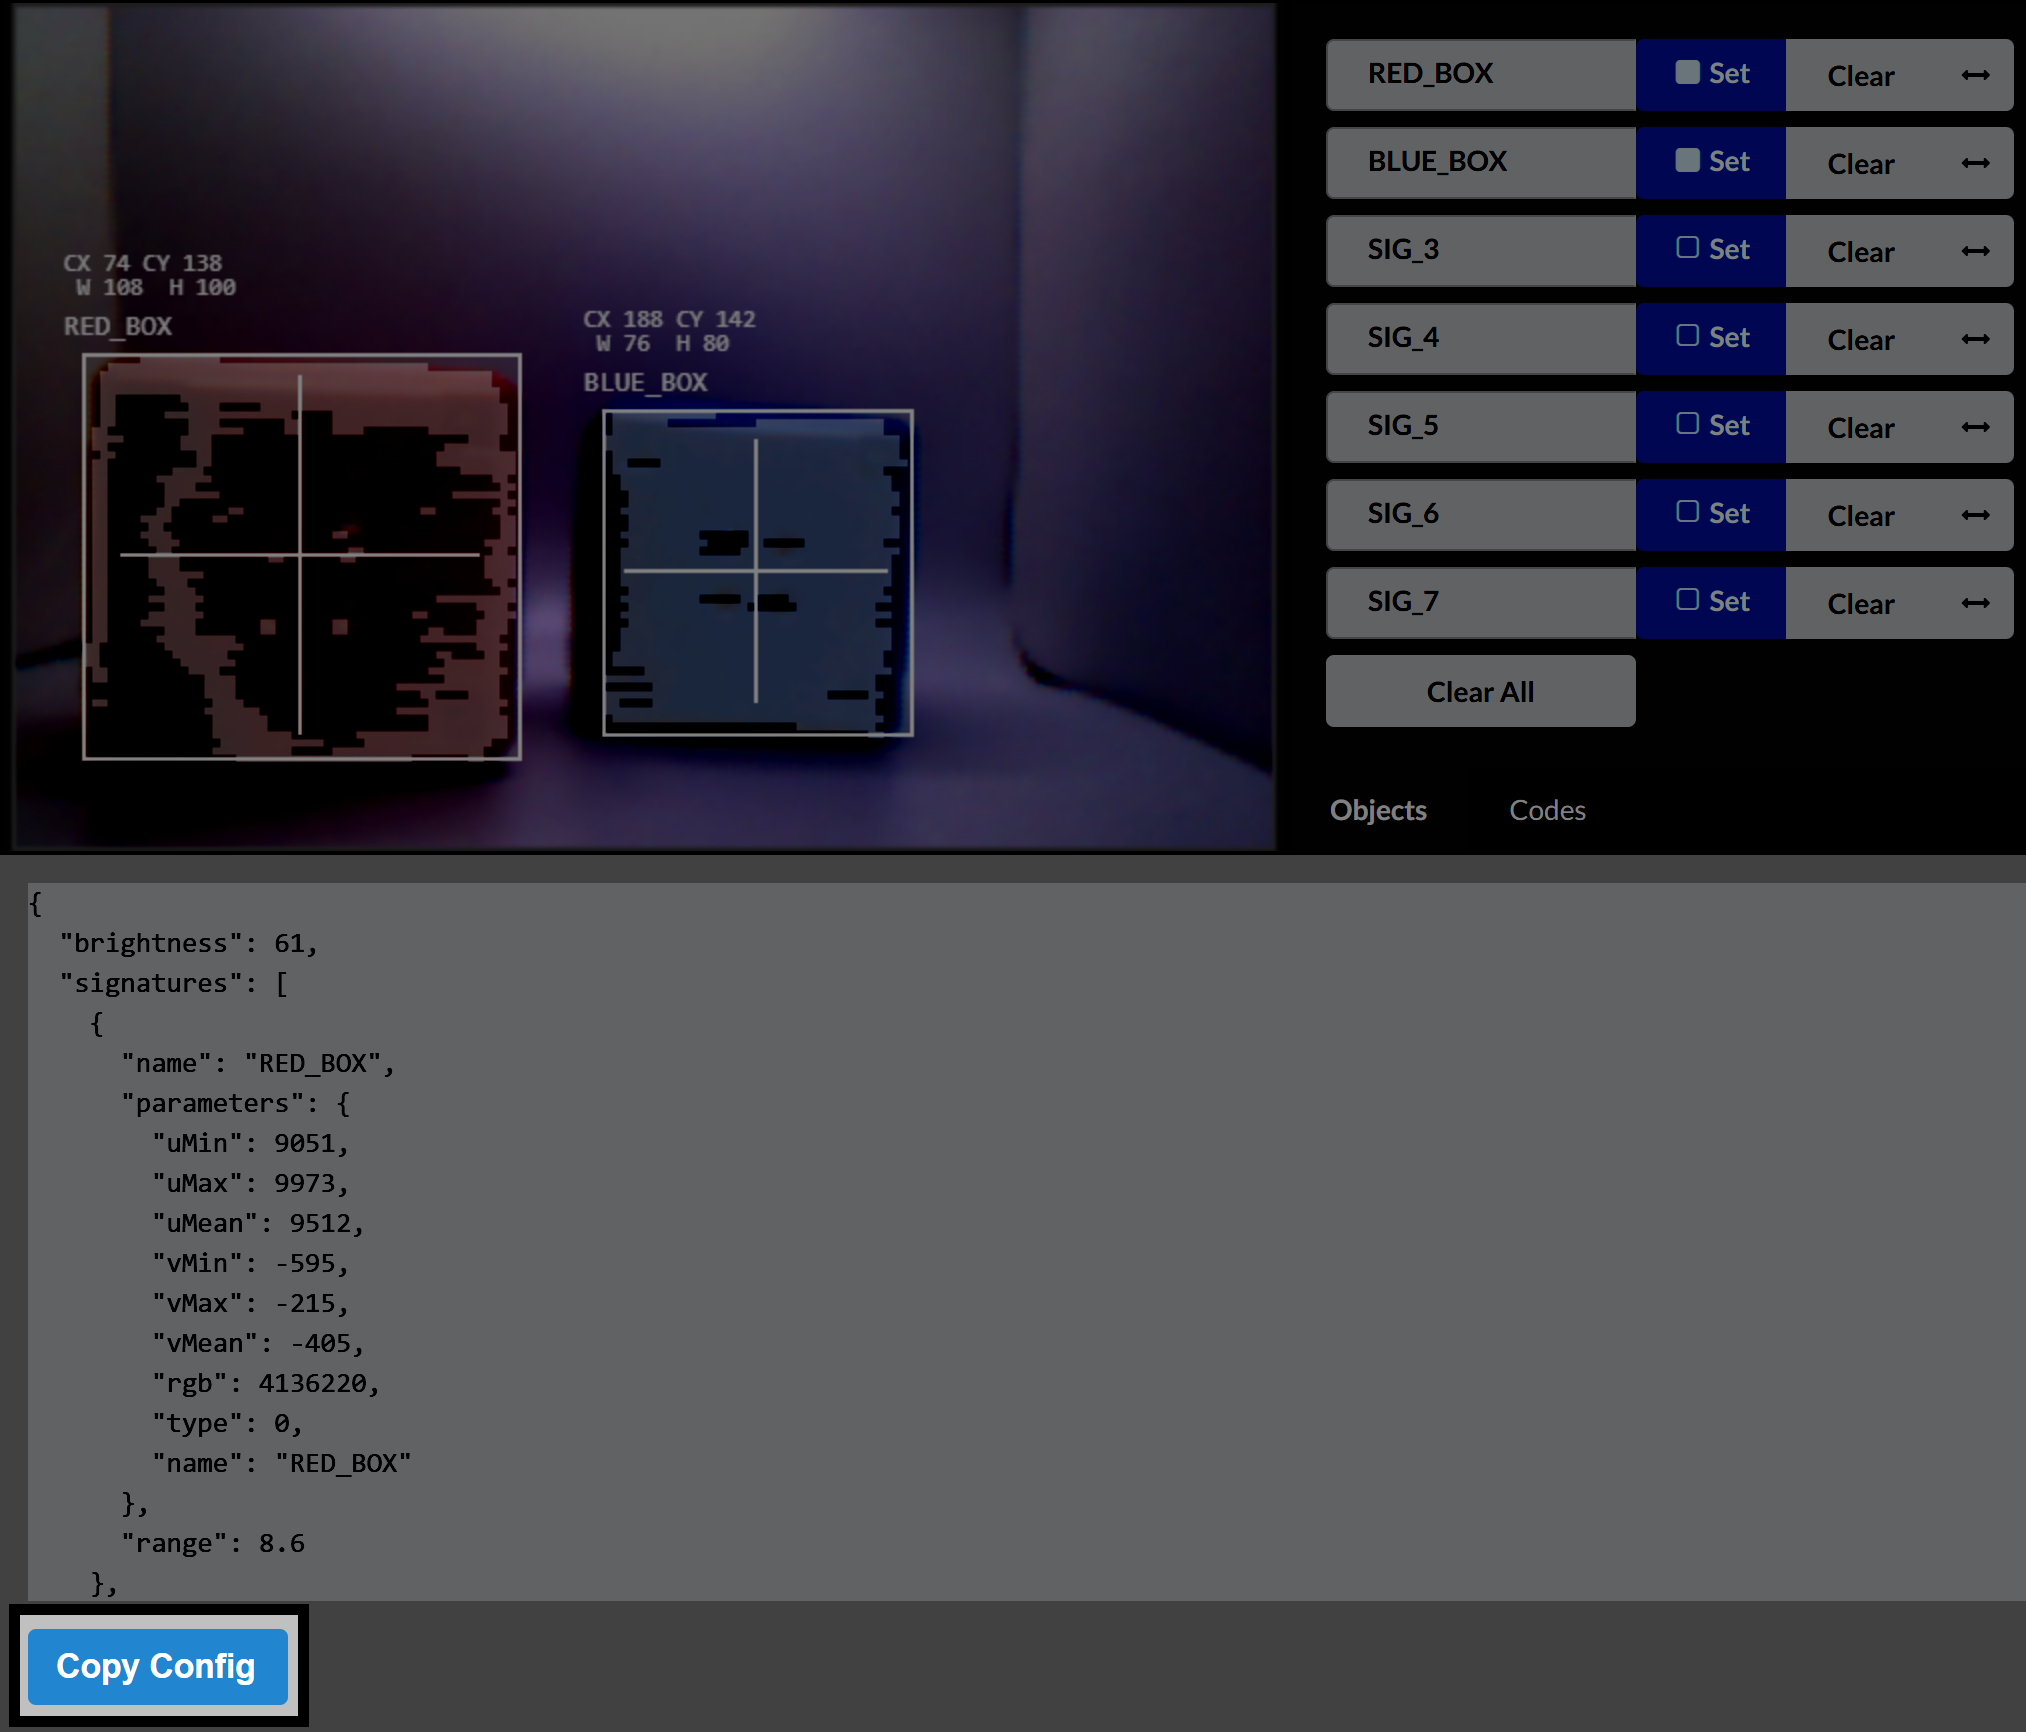Enable the Set checkbox for SIG_3

pyautogui.click(x=1689, y=249)
